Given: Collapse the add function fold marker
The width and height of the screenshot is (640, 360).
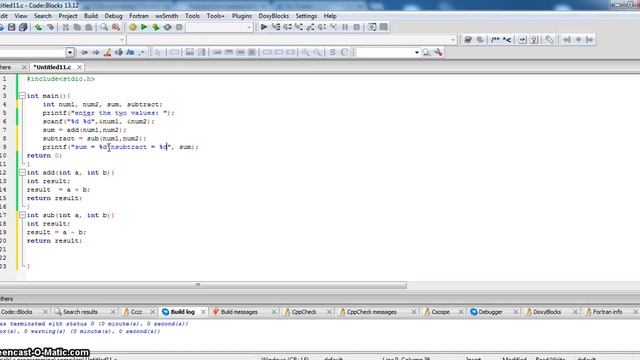Looking at the screenshot, I should 22,173.
